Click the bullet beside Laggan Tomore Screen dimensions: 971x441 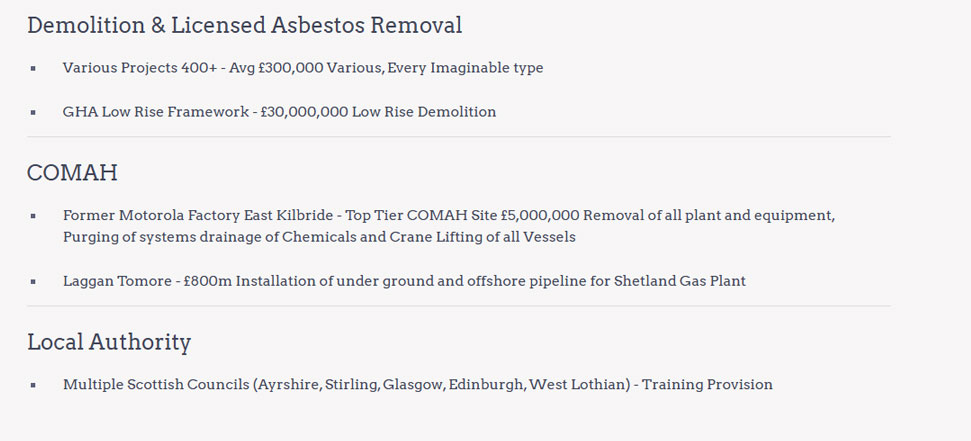(x=34, y=282)
